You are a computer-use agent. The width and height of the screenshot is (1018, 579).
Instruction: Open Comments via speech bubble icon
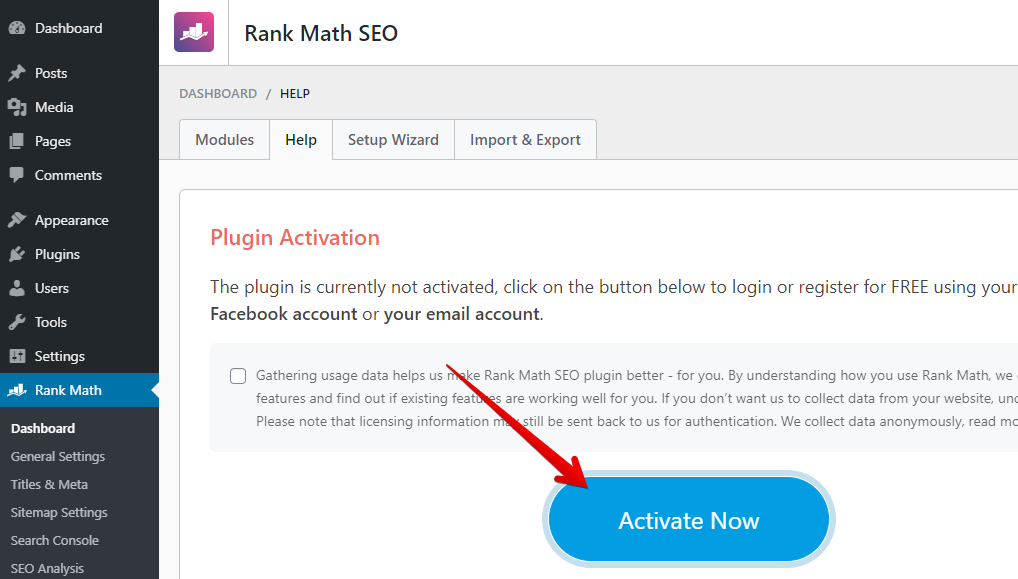[x=17, y=175]
